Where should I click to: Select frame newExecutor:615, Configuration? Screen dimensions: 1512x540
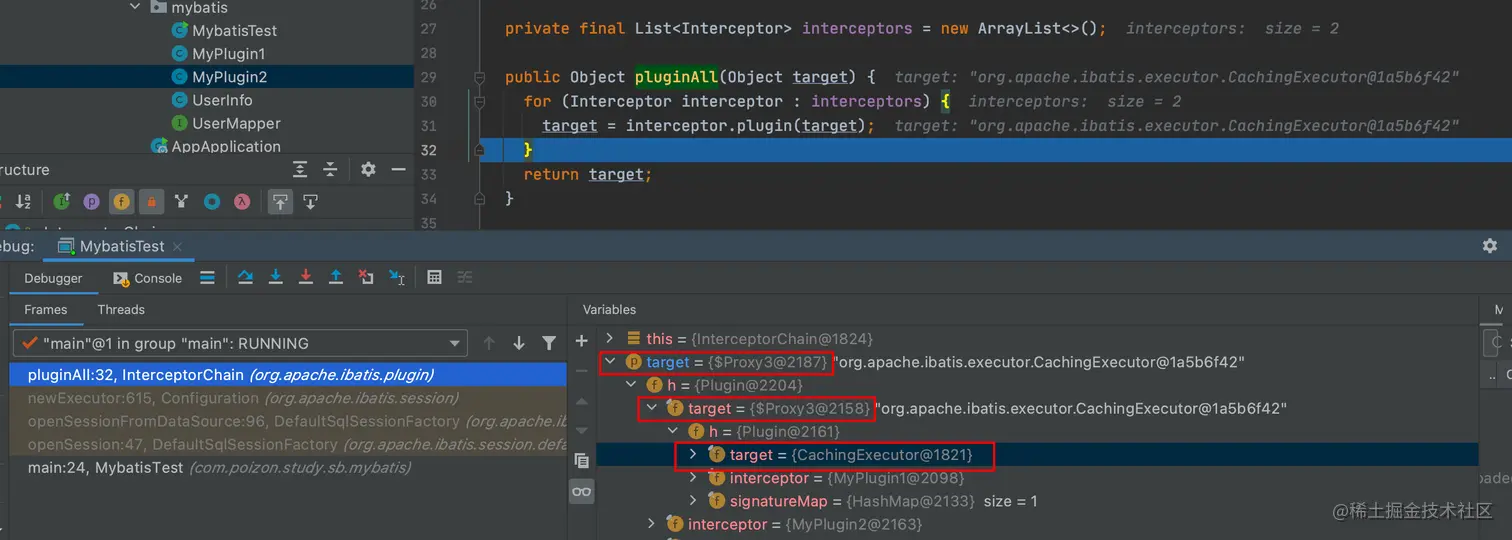click(x=288, y=398)
